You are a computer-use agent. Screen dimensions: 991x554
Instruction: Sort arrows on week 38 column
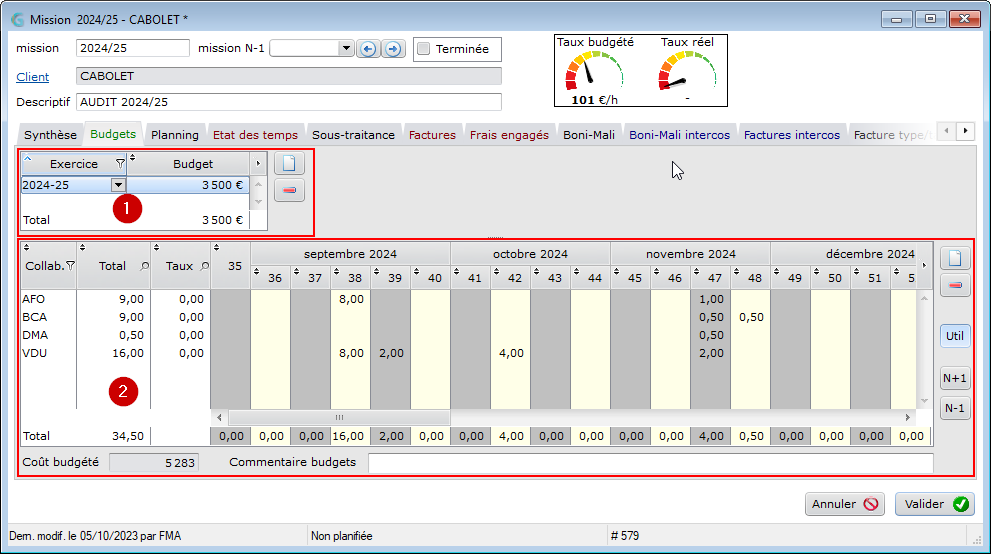click(336, 272)
